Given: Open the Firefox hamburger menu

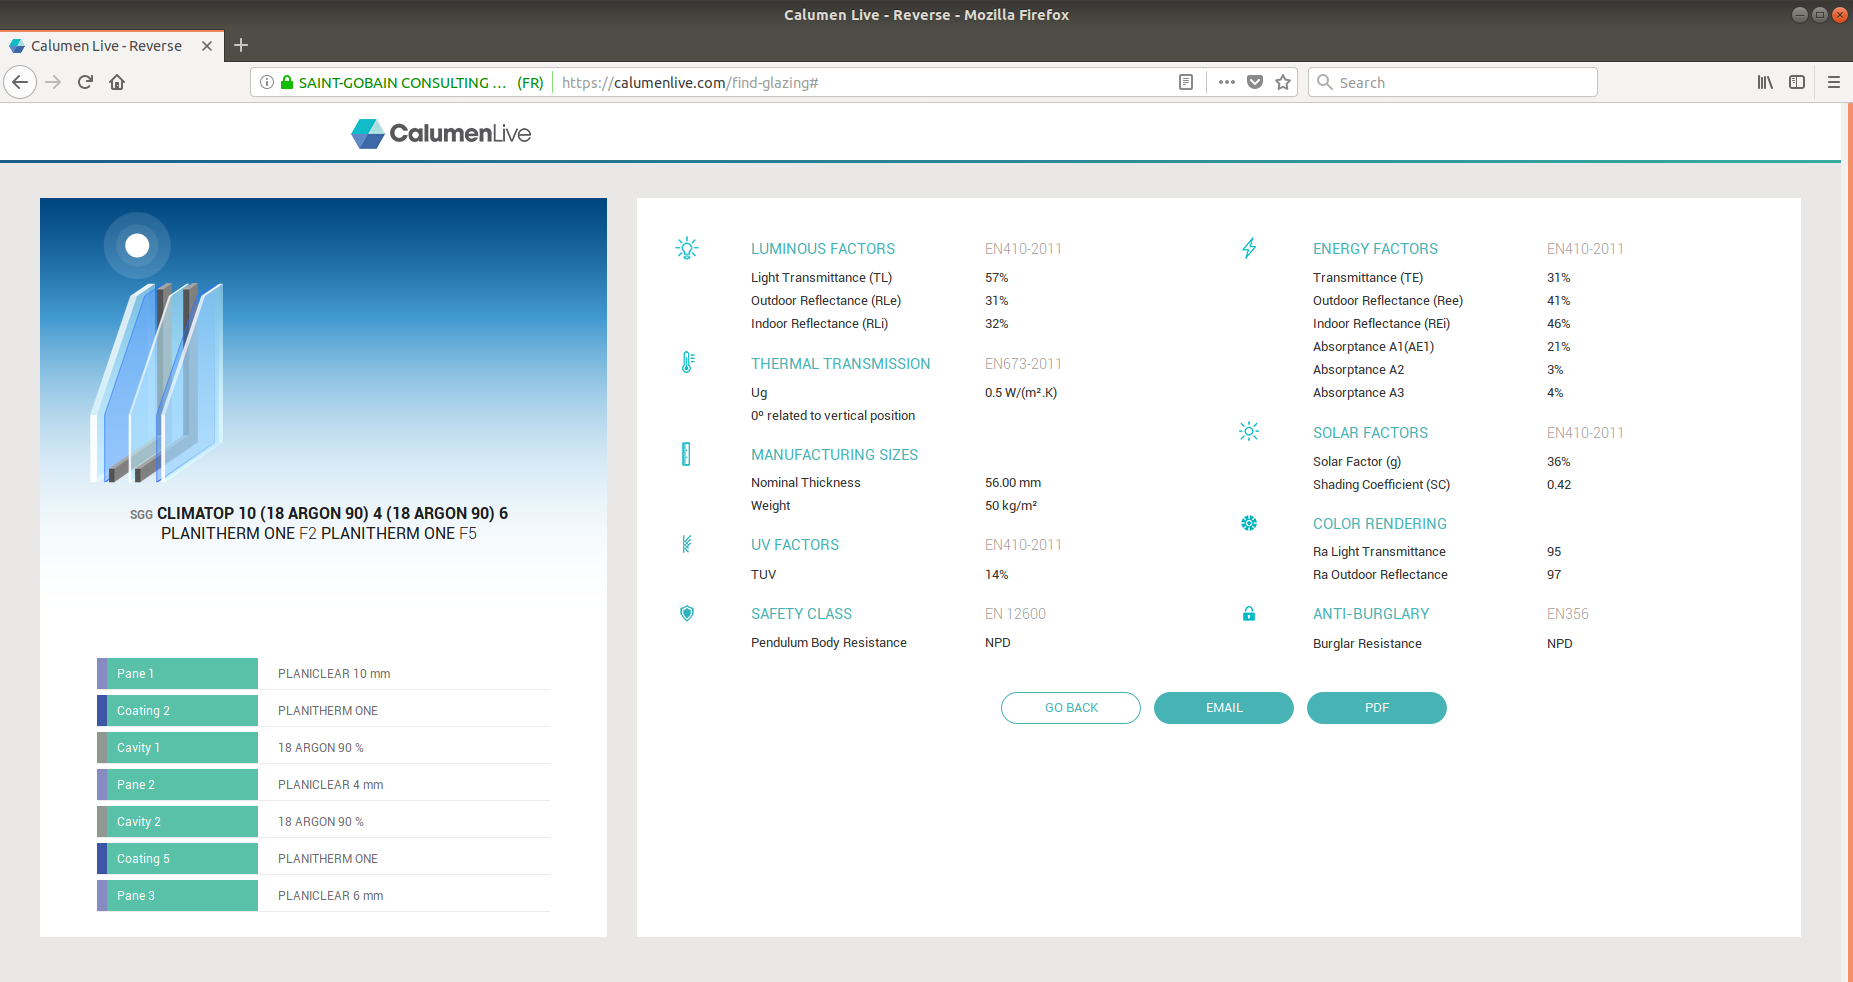Looking at the screenshot, I should pos(1833,82).
